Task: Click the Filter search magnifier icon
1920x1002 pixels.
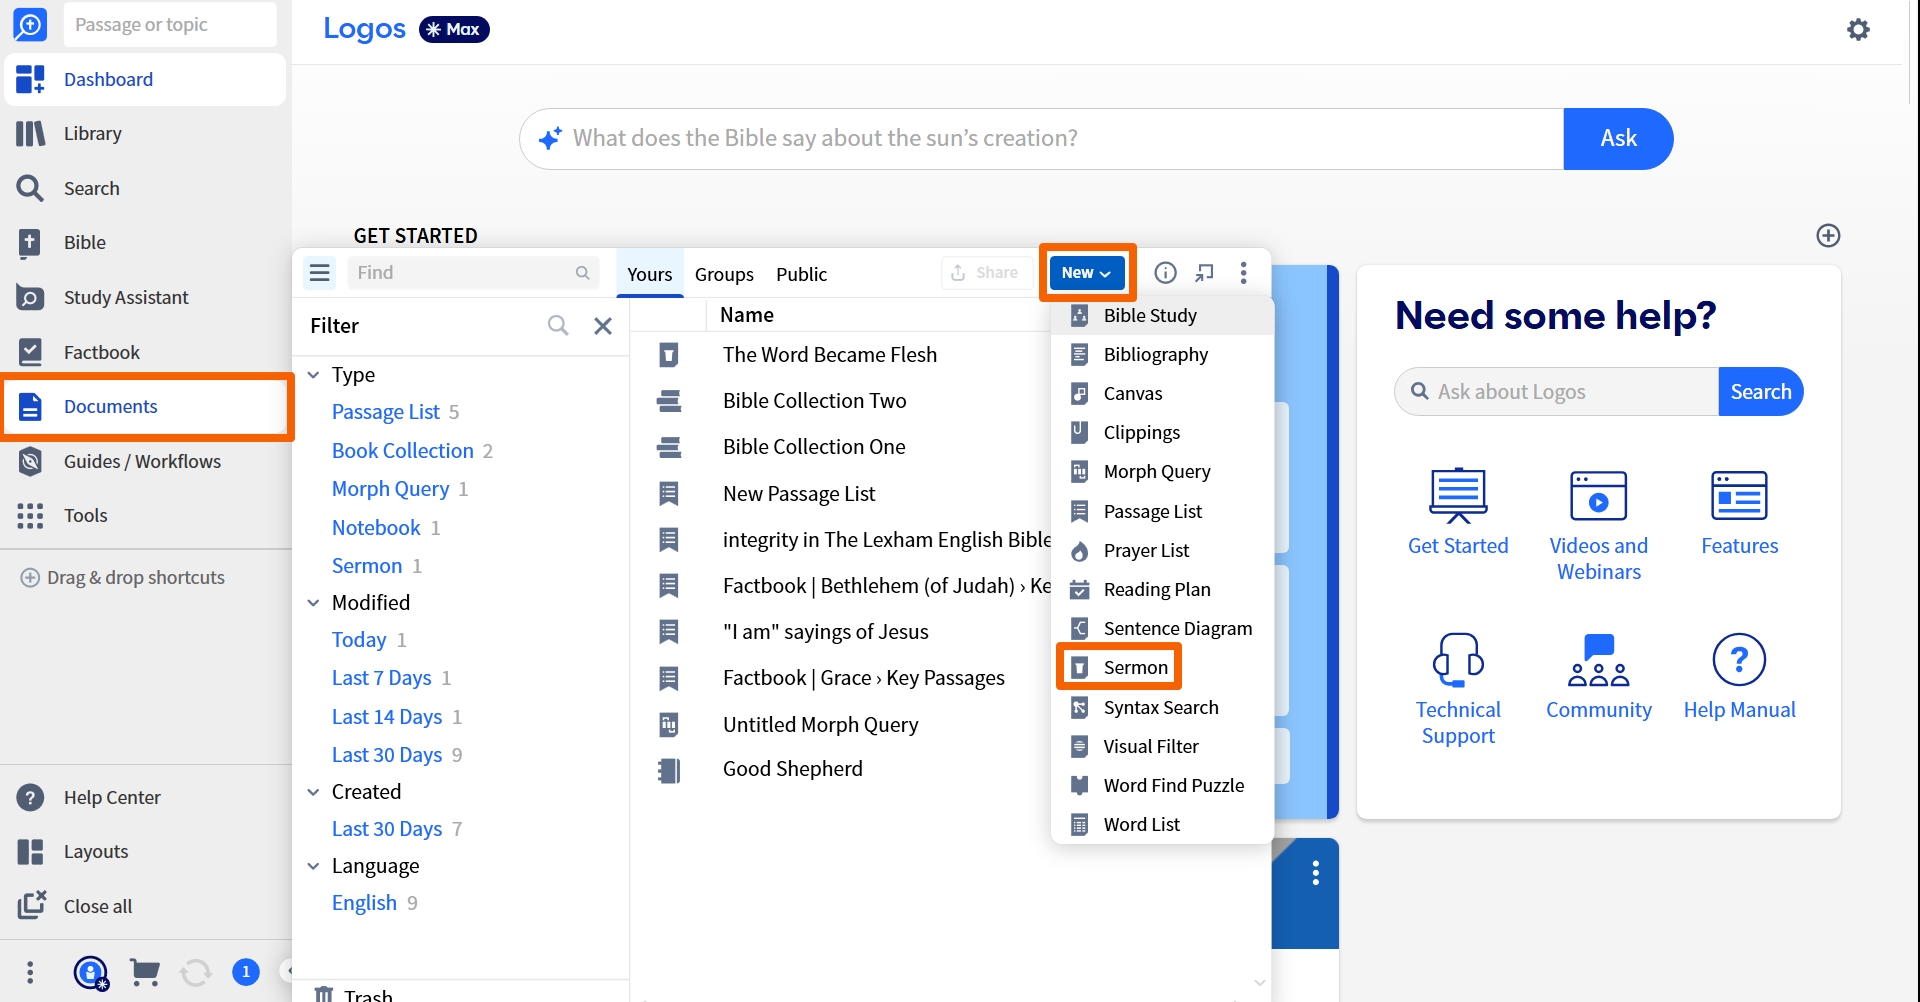Action: click(558, 326)
